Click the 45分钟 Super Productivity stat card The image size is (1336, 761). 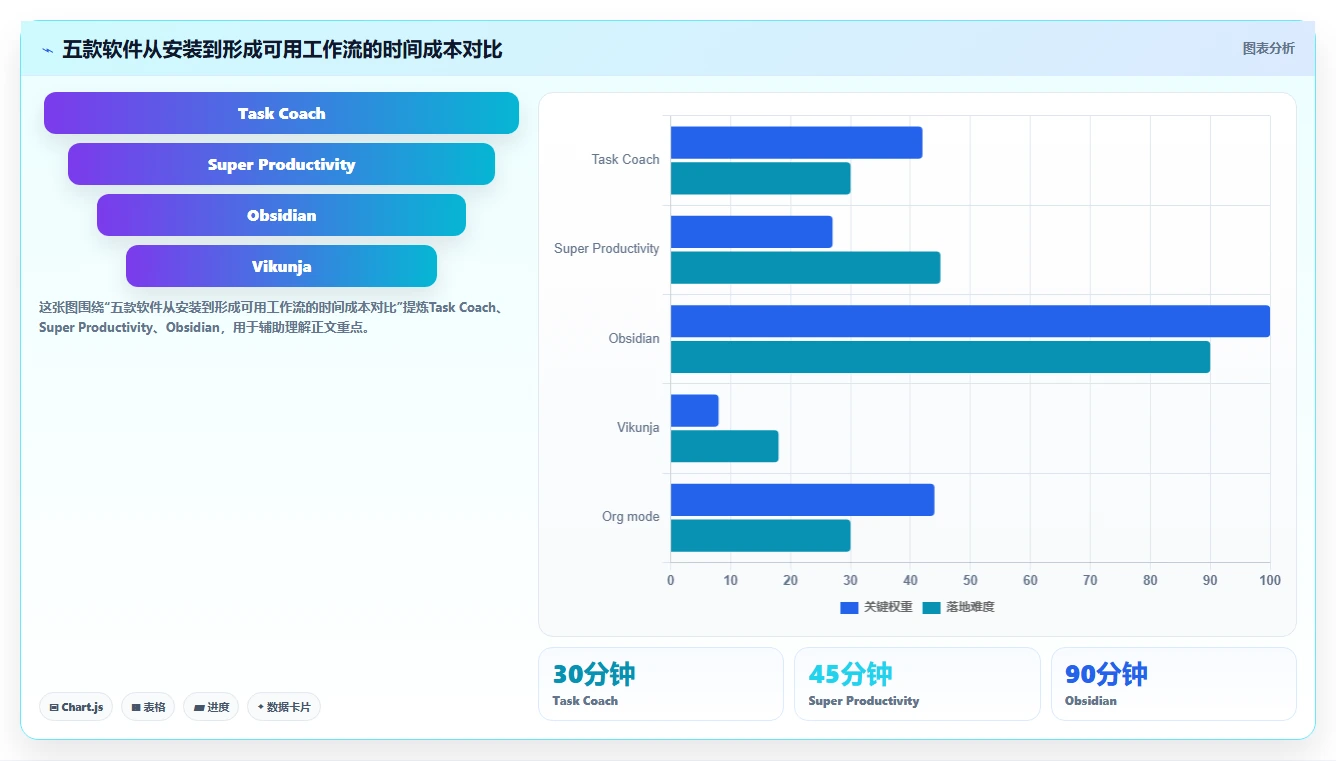click(917, 684)
